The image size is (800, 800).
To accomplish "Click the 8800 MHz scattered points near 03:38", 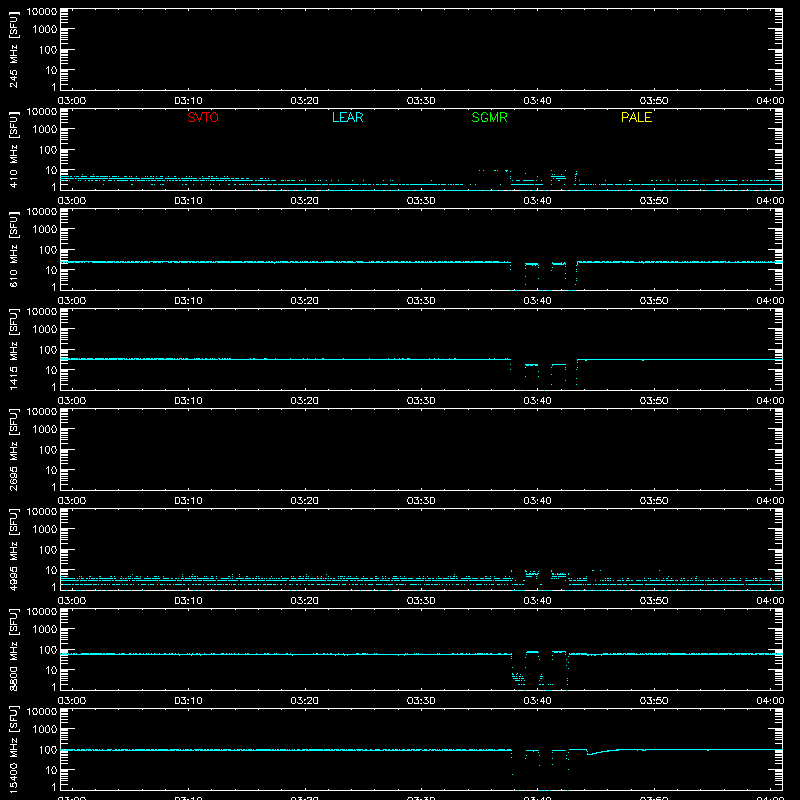I will 518,678.
